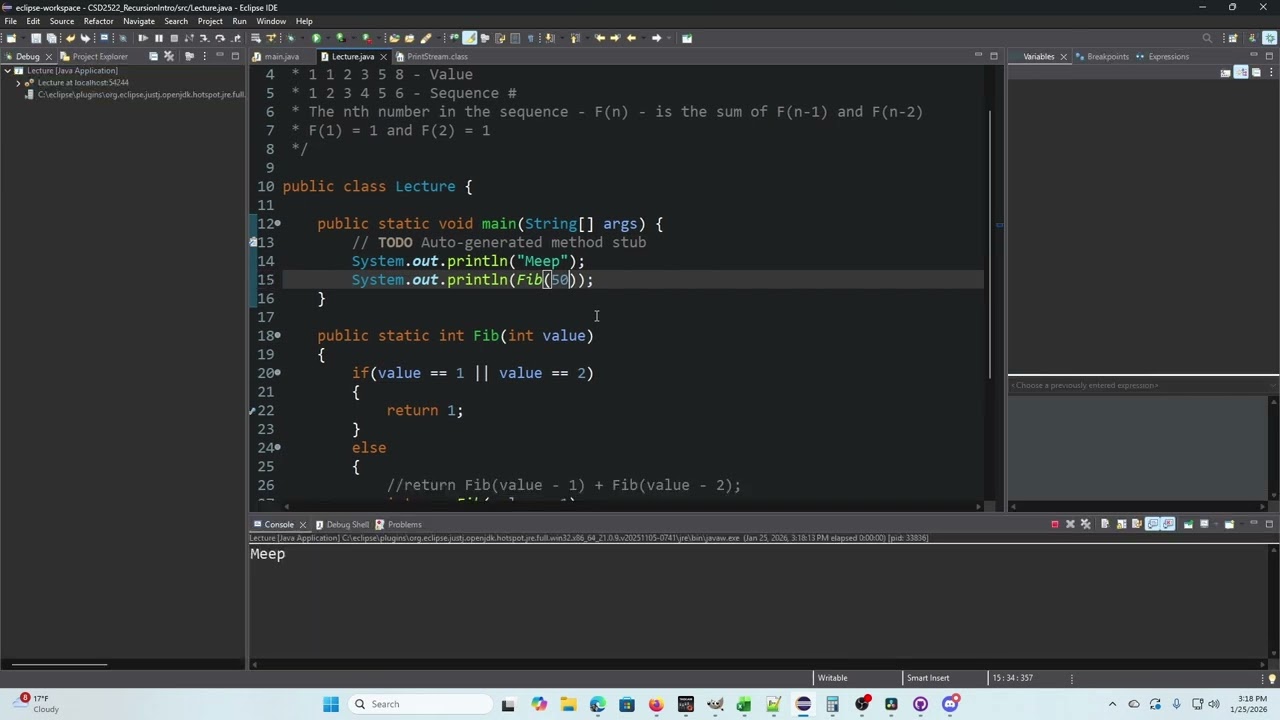Toggle Show Console on standard error change

click(x=1168, y=524)
